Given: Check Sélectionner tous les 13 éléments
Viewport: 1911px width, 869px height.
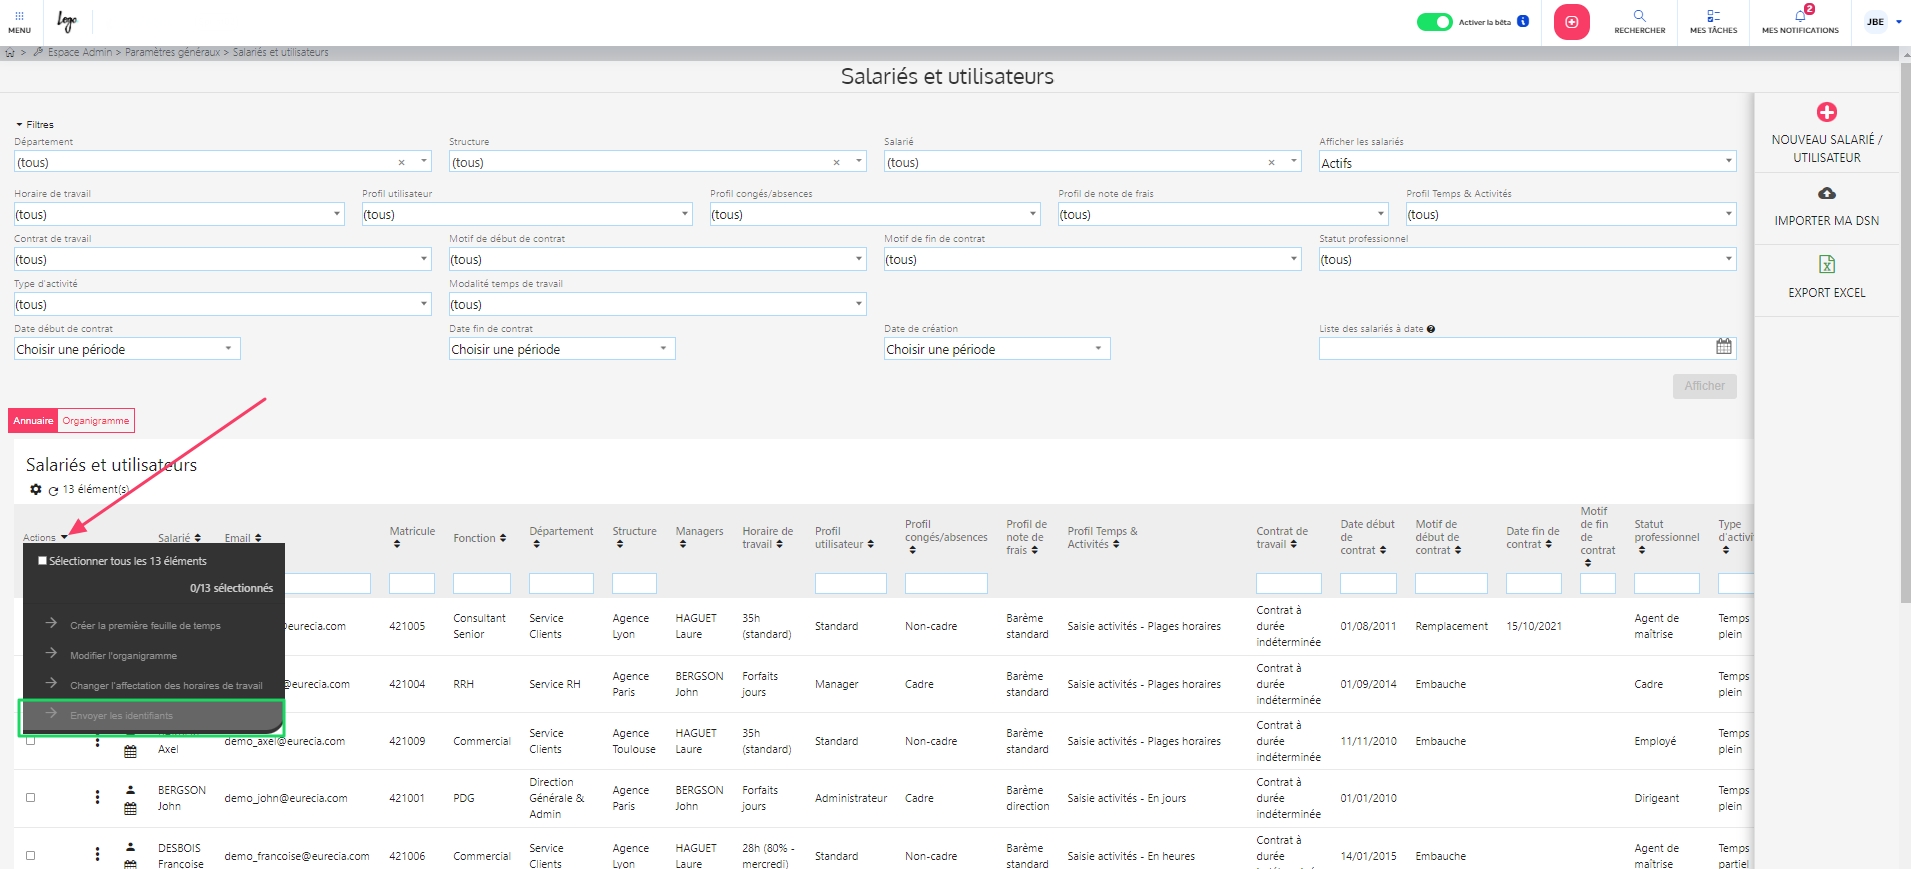Looking at the screenshot, I should (43, 561).
